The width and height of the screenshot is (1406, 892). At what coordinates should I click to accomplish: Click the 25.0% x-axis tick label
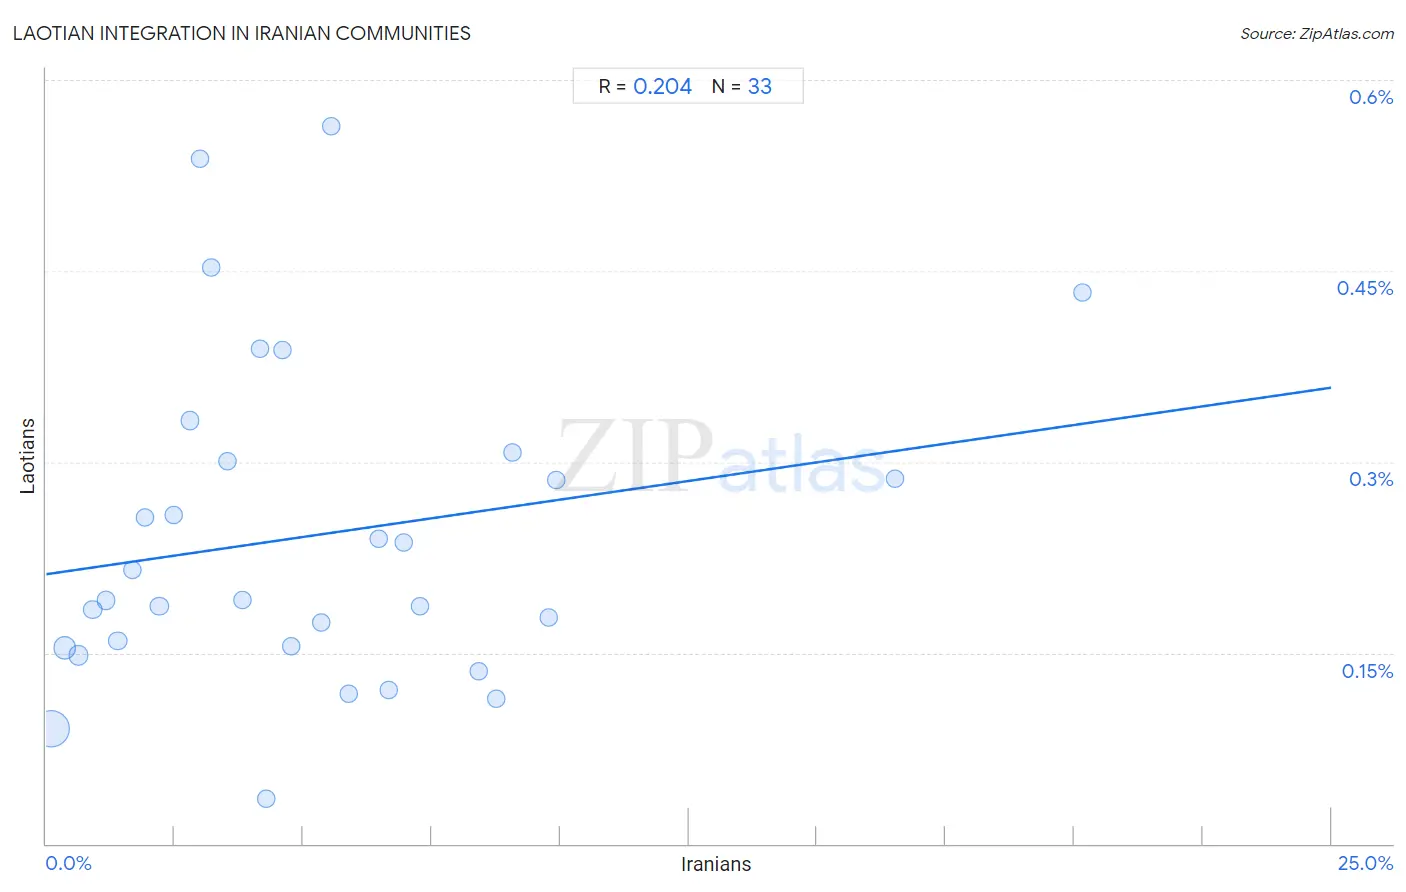point(1365,863)
